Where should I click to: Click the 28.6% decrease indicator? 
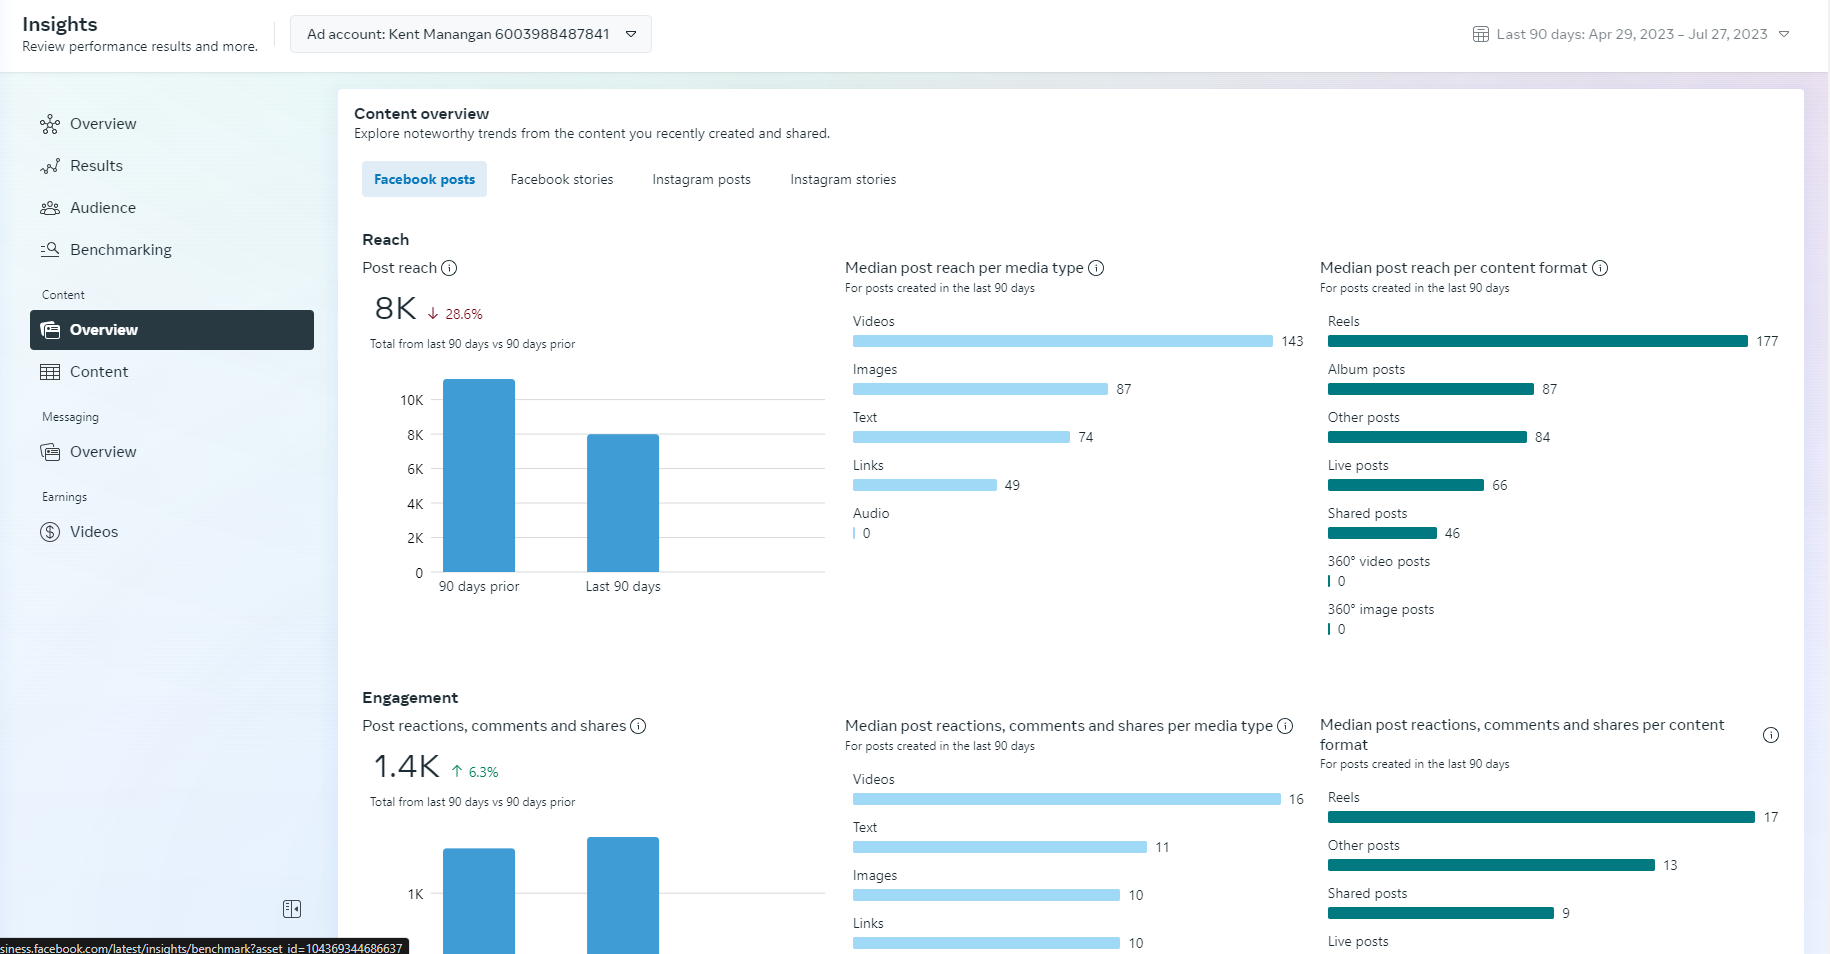[455, 314]
